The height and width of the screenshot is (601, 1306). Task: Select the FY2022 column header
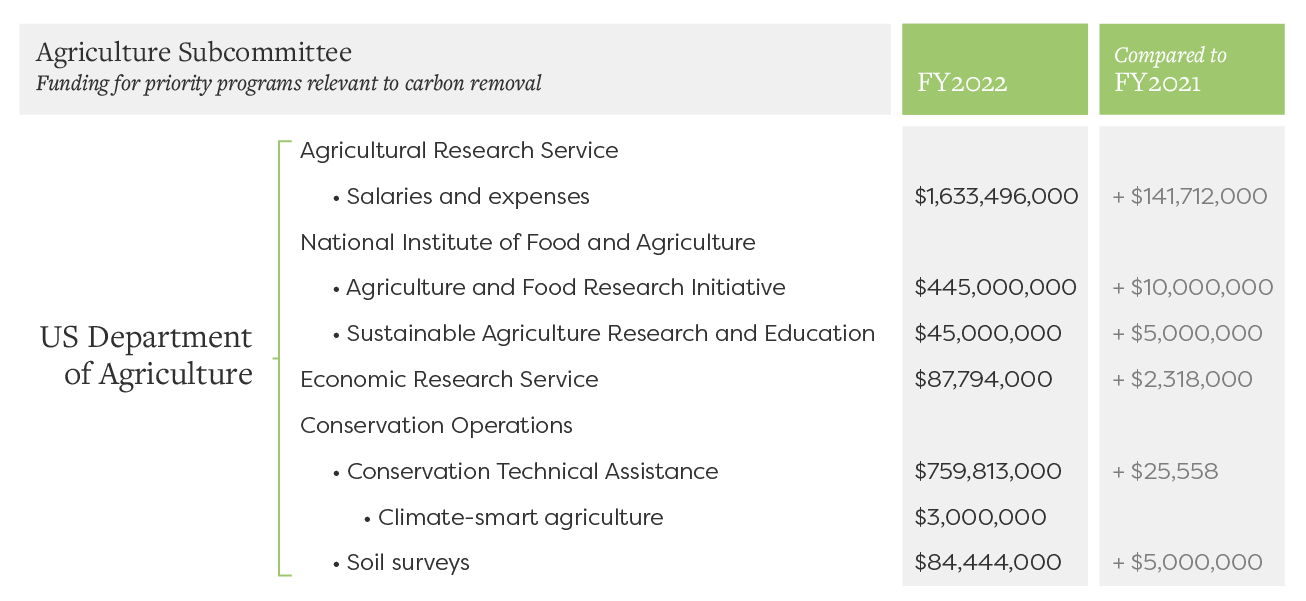[x=962, y=82]
